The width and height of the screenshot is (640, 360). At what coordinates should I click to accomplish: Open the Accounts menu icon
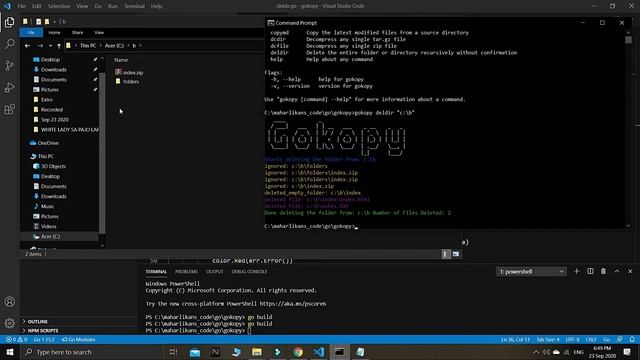click(x=9, y=302)
